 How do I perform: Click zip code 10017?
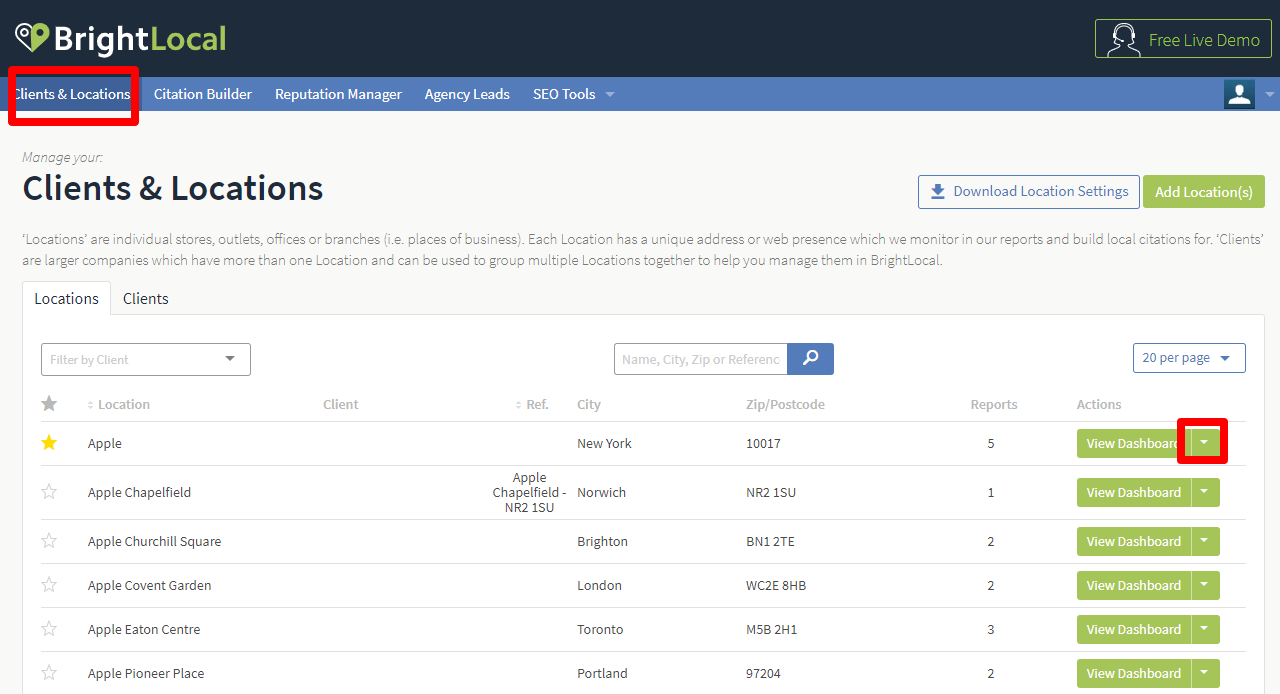[x=762, y=443]
